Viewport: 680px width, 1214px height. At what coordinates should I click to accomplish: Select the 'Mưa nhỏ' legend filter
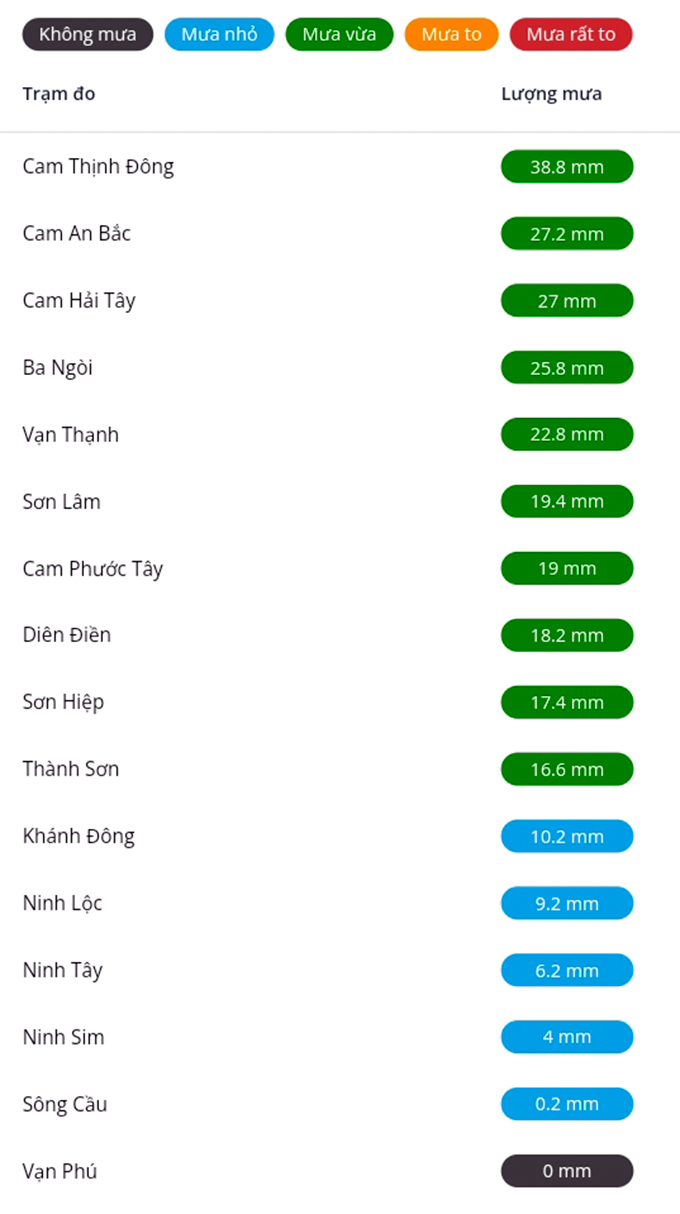(x=219, y=34)
